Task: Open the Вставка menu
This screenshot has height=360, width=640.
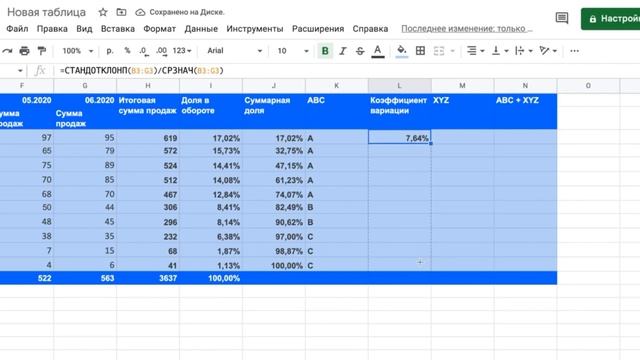Action: 118,29
